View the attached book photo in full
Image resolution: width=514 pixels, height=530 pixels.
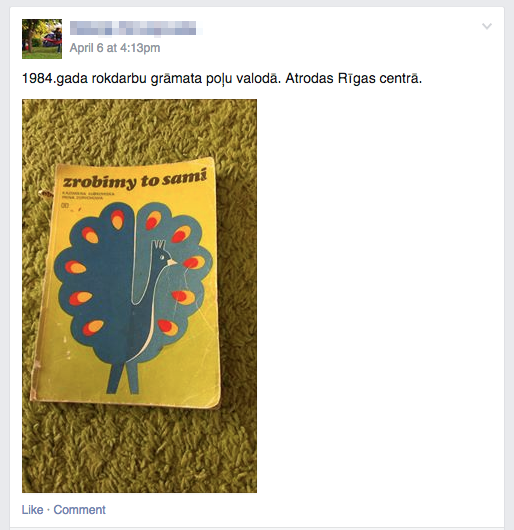click(139, 296)
